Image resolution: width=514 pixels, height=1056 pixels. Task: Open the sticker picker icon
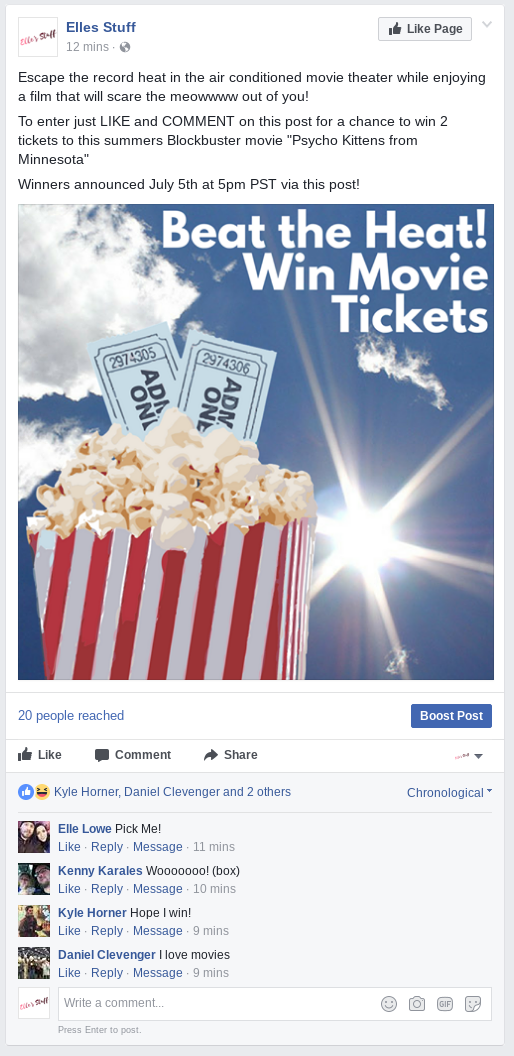point(473,1003)
